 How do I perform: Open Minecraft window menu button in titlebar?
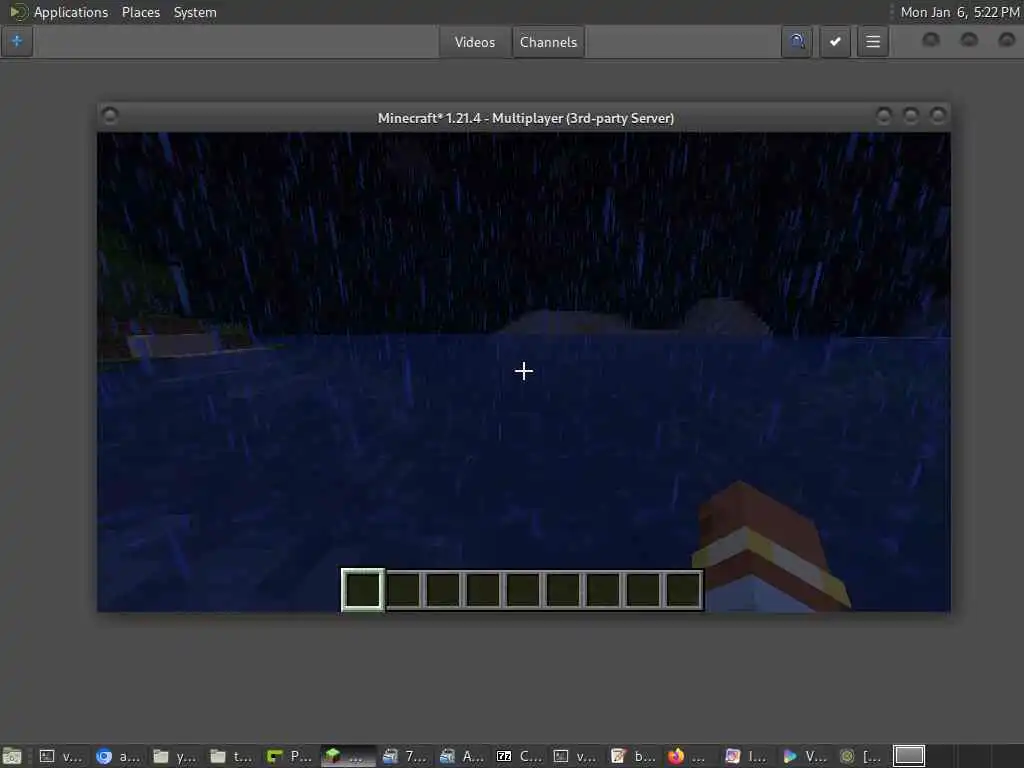(110, 116)
